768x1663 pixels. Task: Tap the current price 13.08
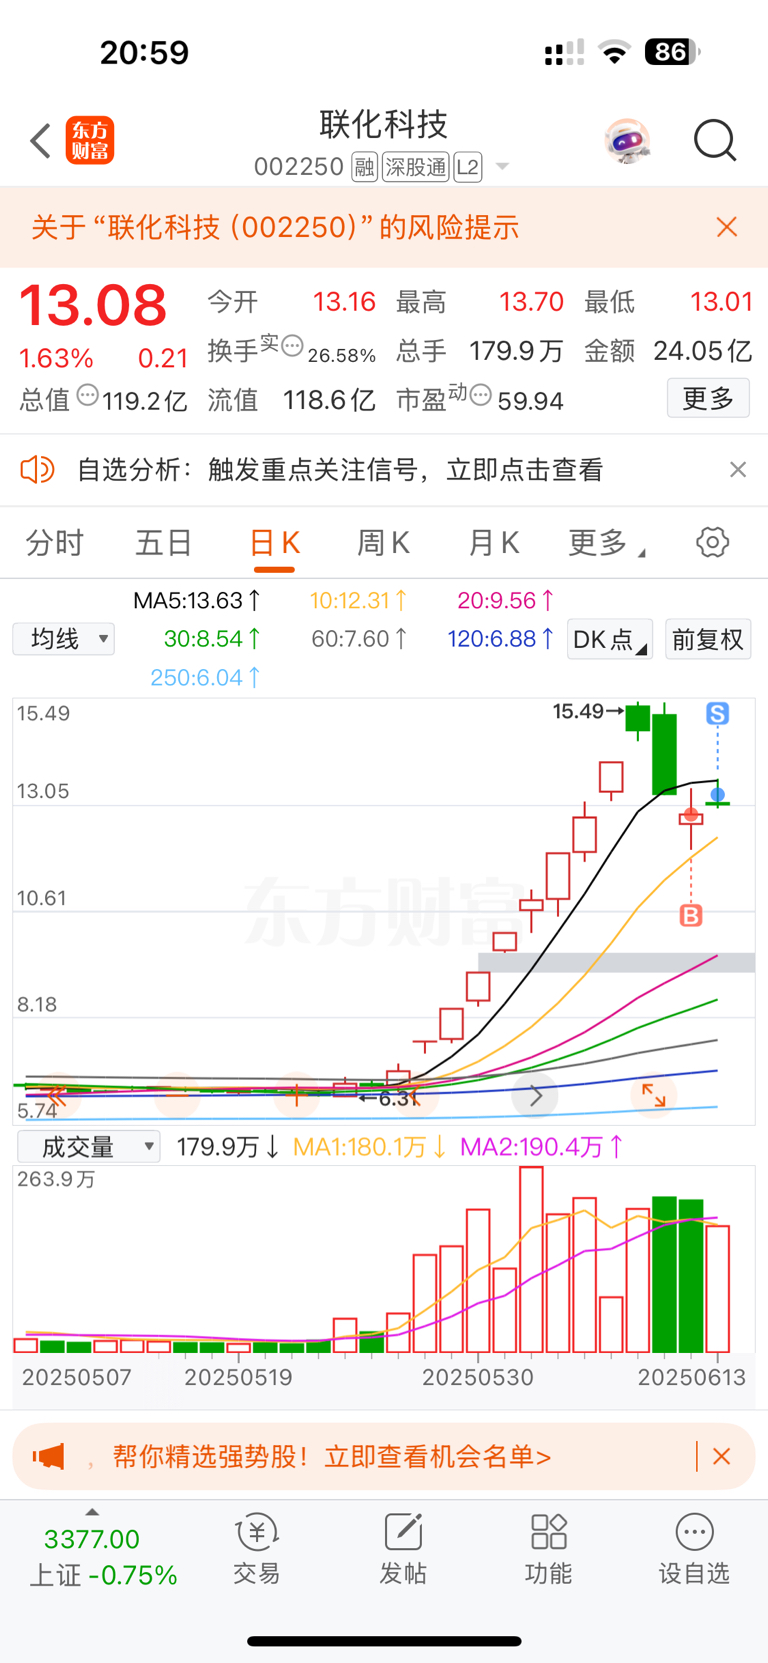click(x=93, y=305)
